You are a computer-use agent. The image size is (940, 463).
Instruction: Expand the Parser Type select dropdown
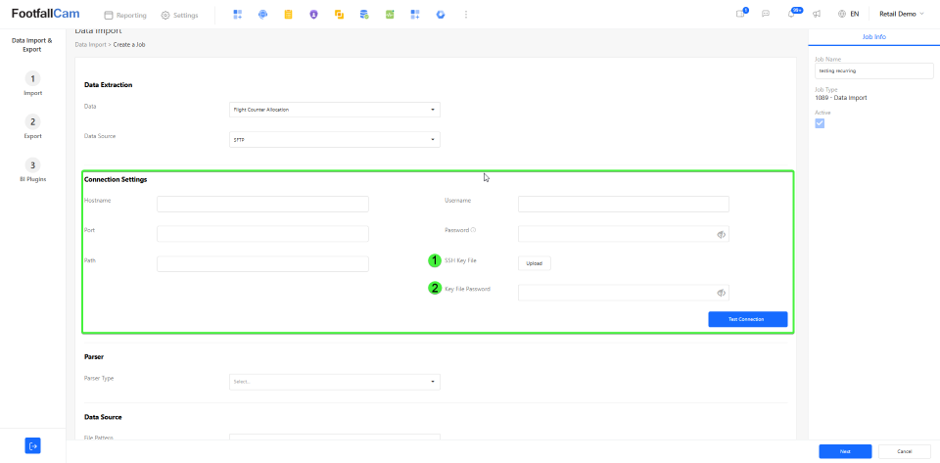[335, 382]
